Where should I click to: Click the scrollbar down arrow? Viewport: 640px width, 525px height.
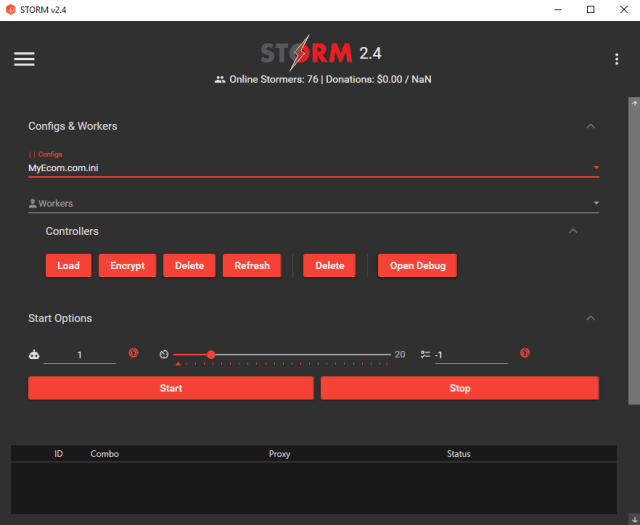[x=634, y=519]
